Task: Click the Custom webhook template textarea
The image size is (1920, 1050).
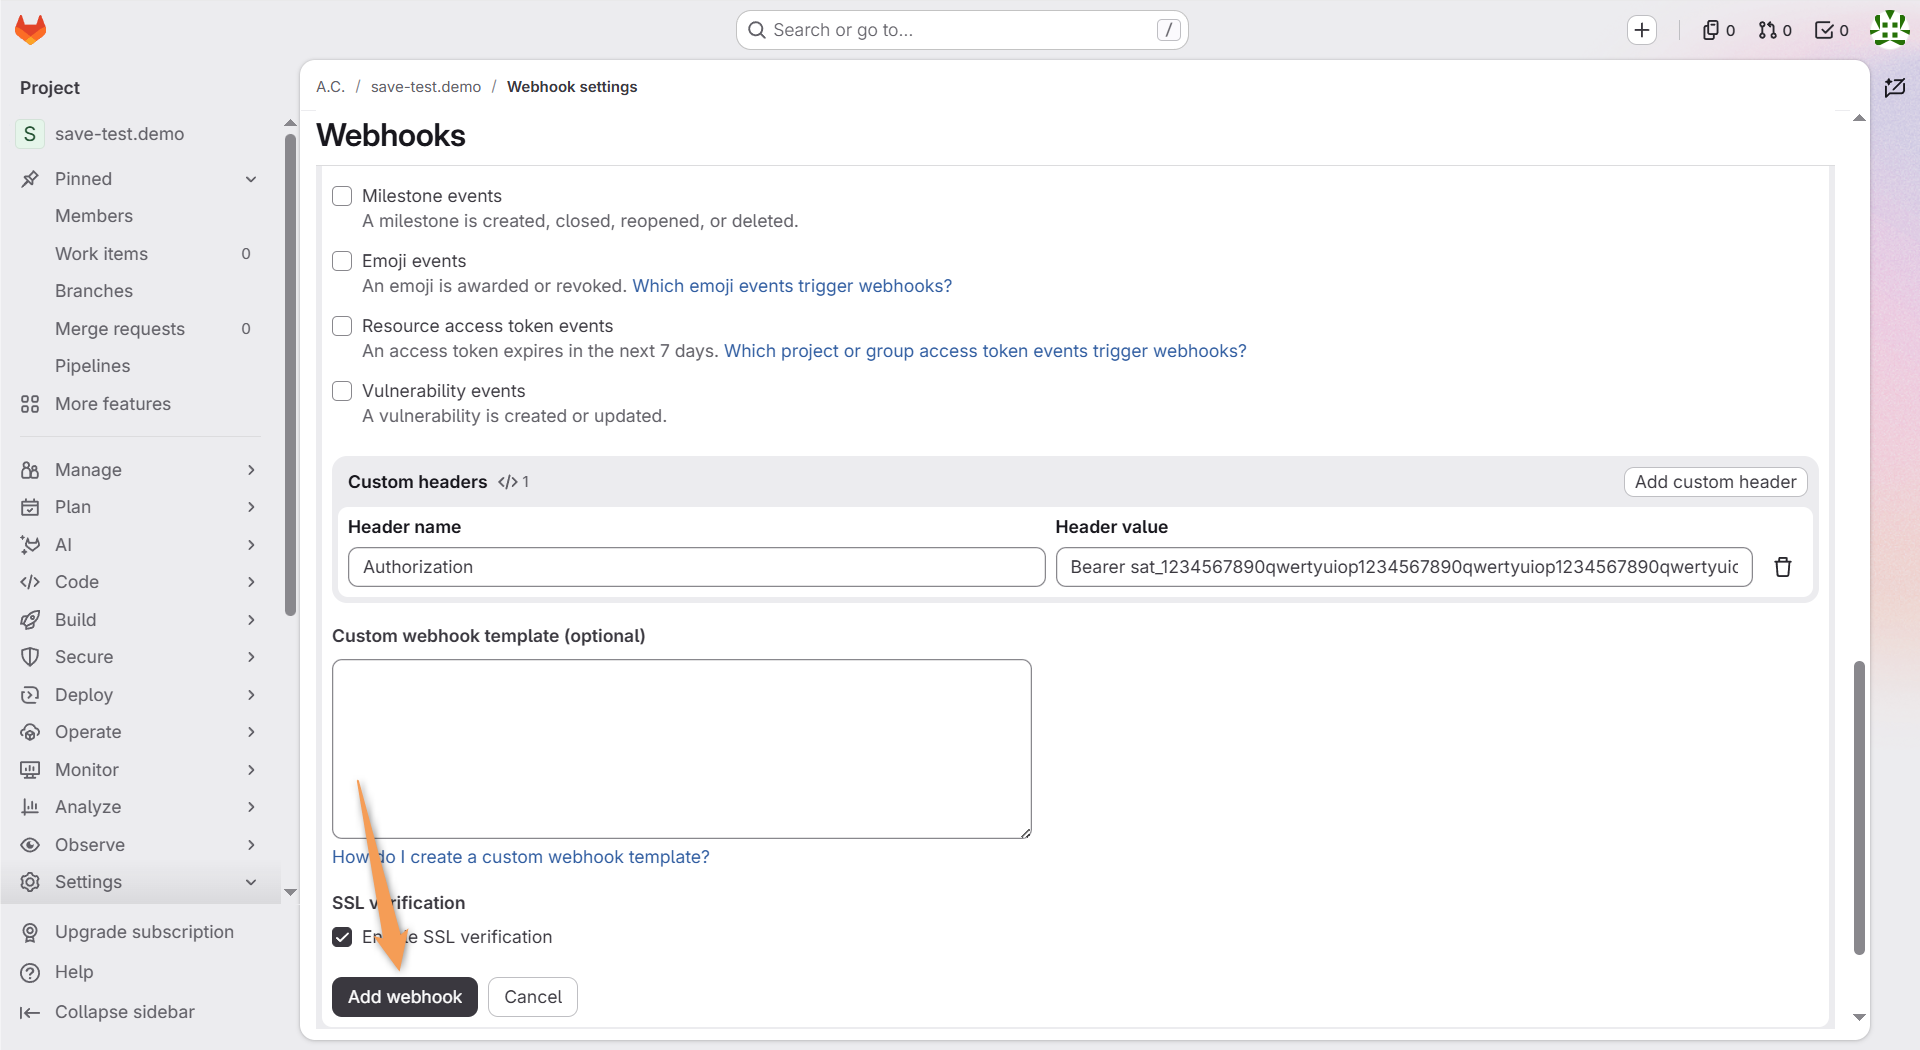Action: pos(682,749)
